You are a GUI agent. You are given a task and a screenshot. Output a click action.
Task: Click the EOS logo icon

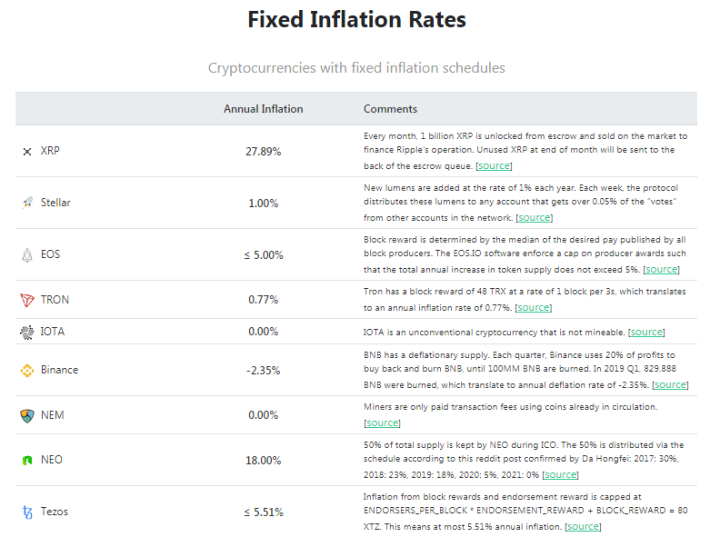coord(27,255)
